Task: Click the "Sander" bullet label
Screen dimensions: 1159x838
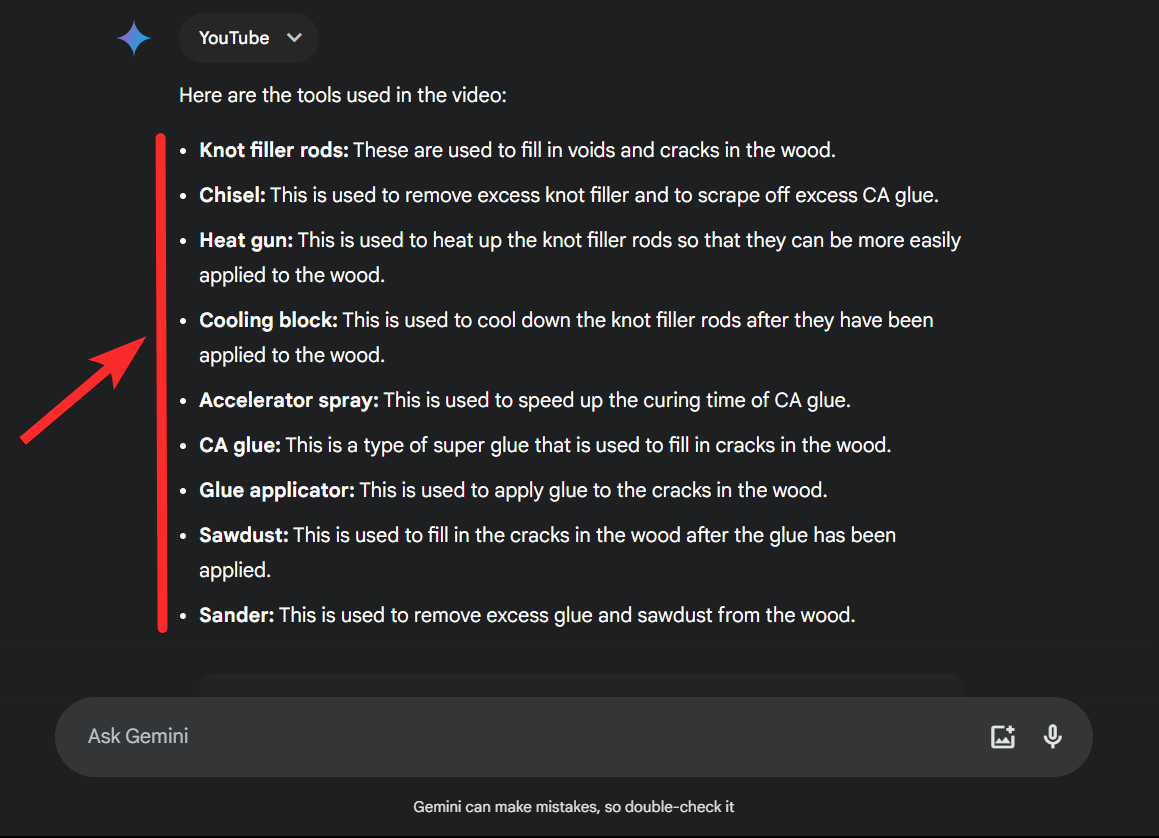Action: coord(236,615)
